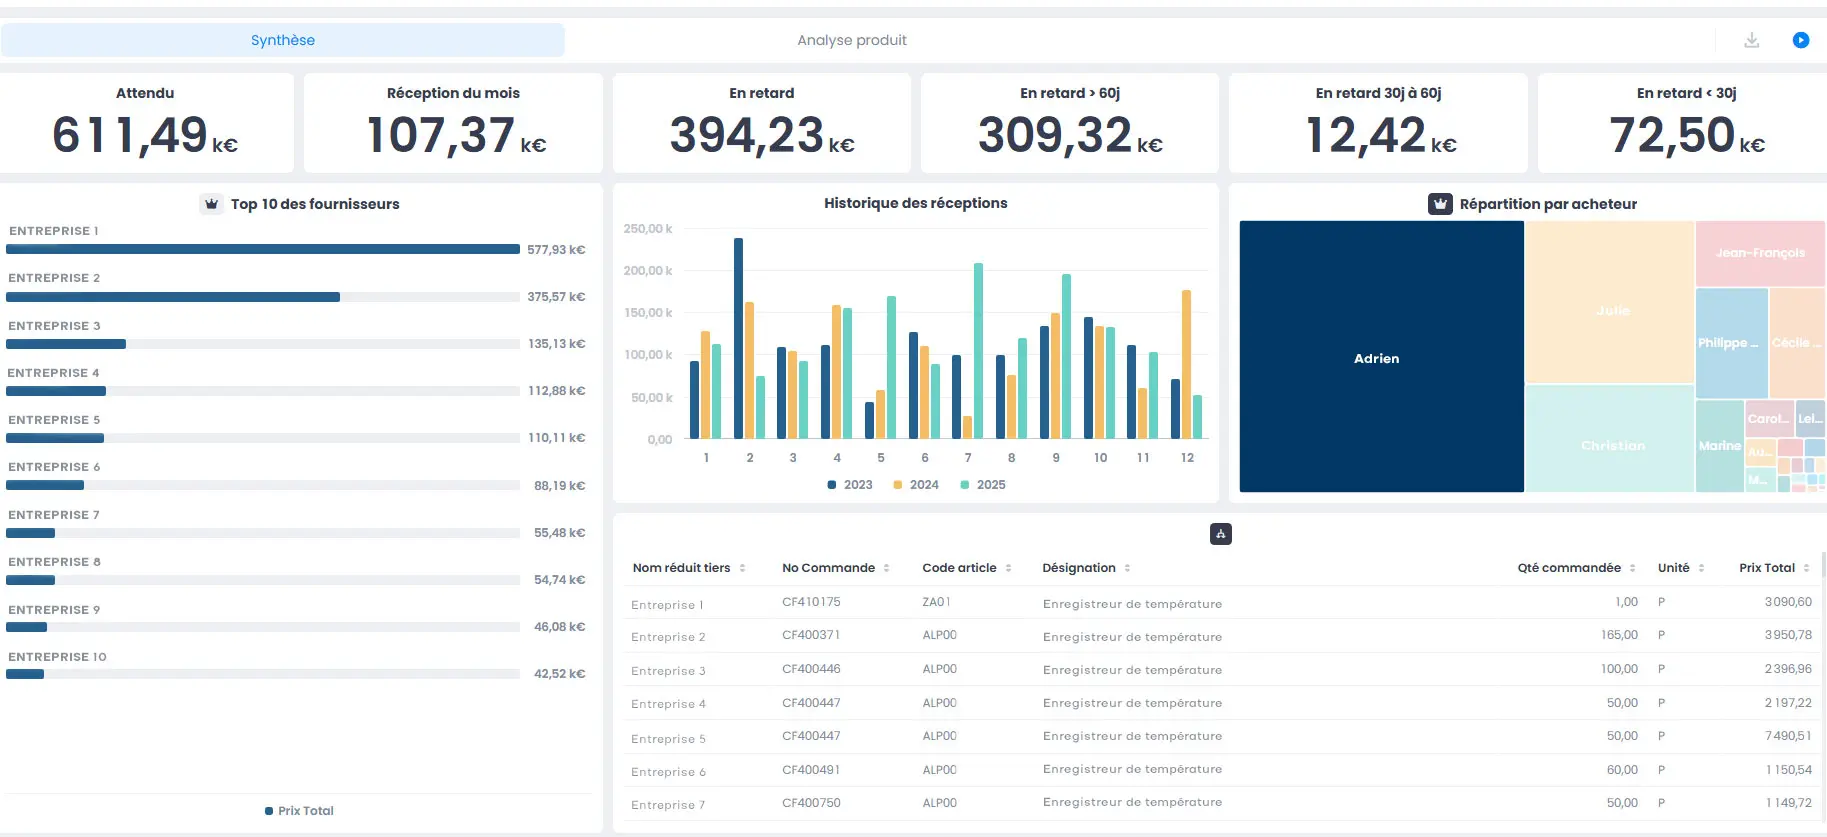Image resolution: width=1827 pixels, height=837 pixels.
Task: Click crown icon beside Top 10 des fournisseurs
Action: pyautogui.click(x=211, y=204)
